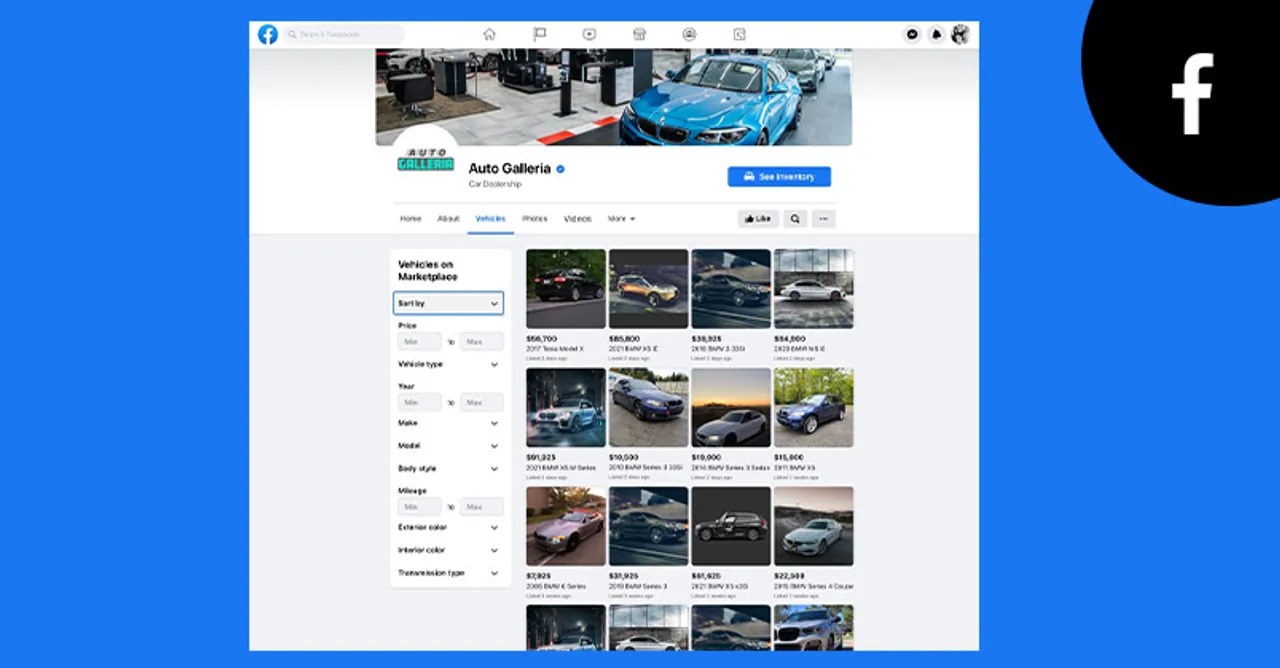This screenshot has width=1280, height=668.
Task: Click the Price Max input field
Action: click(482, 342)
